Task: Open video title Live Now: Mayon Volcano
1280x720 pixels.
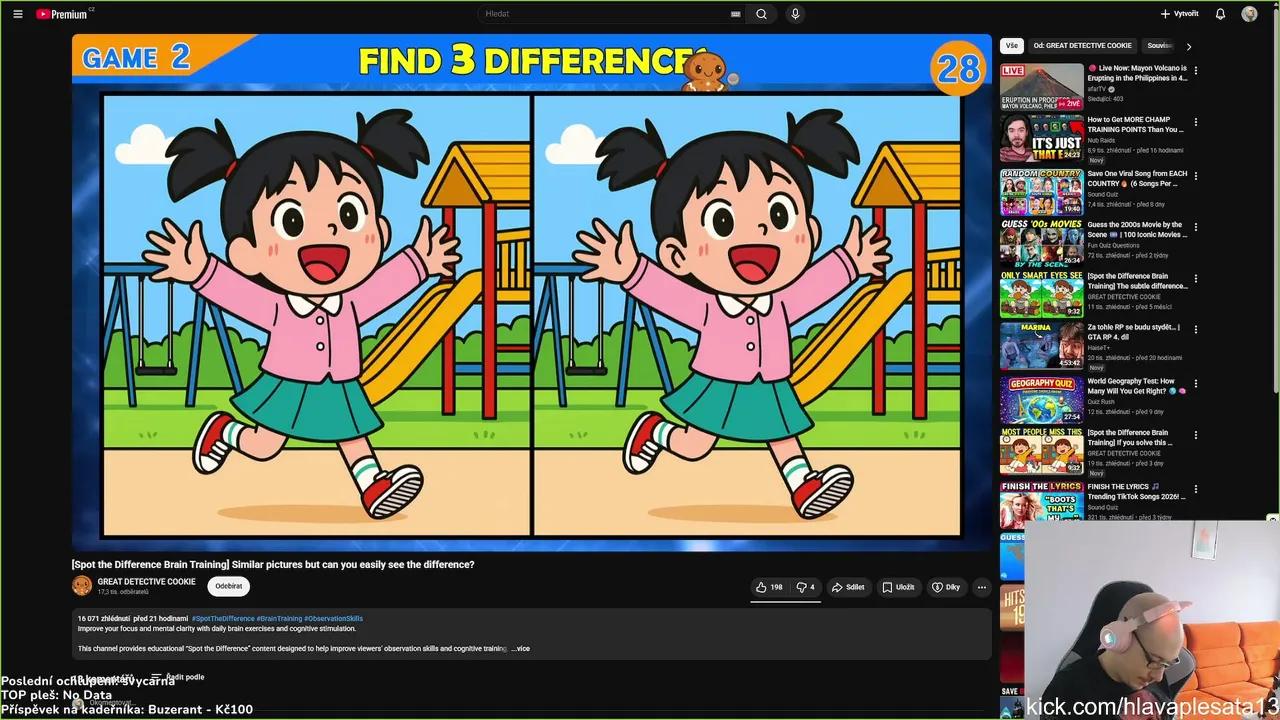Action: (x=1138, y=73)
